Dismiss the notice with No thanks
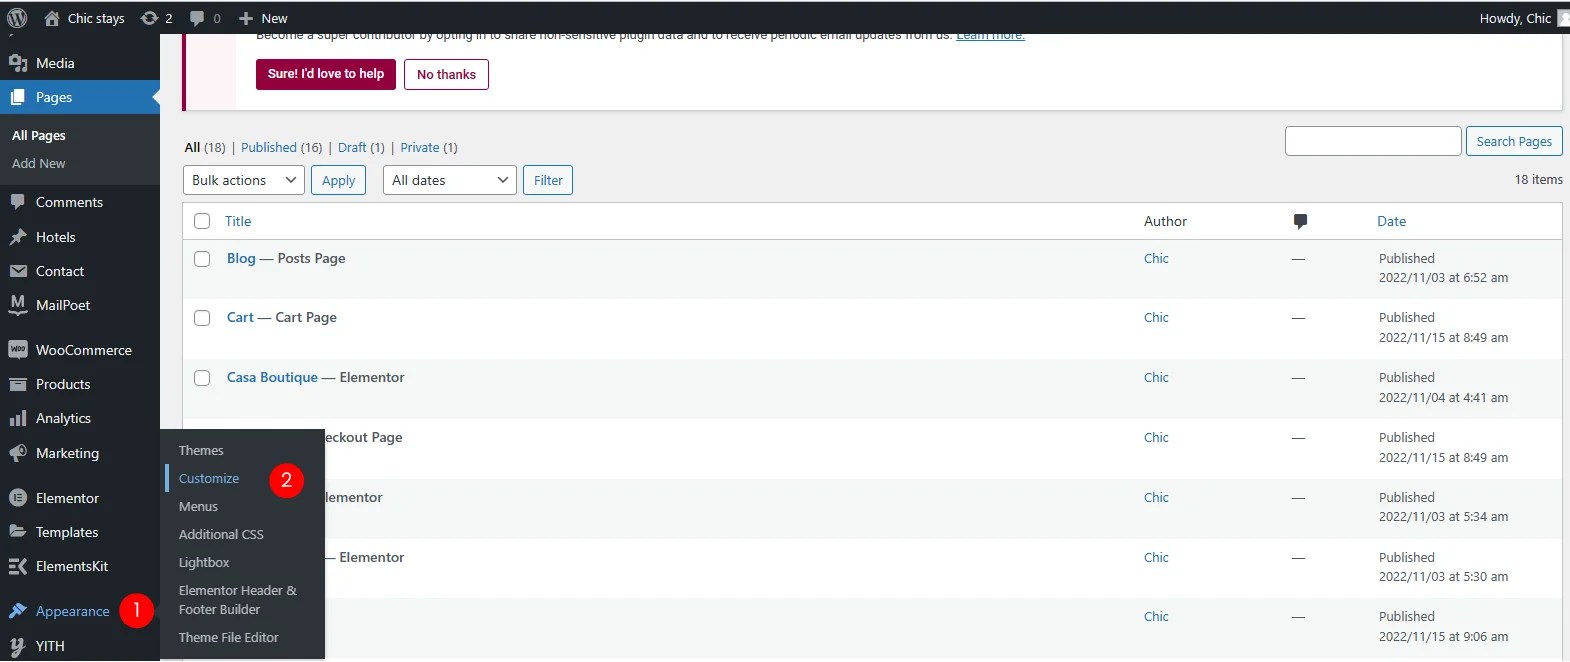The width and height of the screenshot is (1570, 662). (446, 74)
